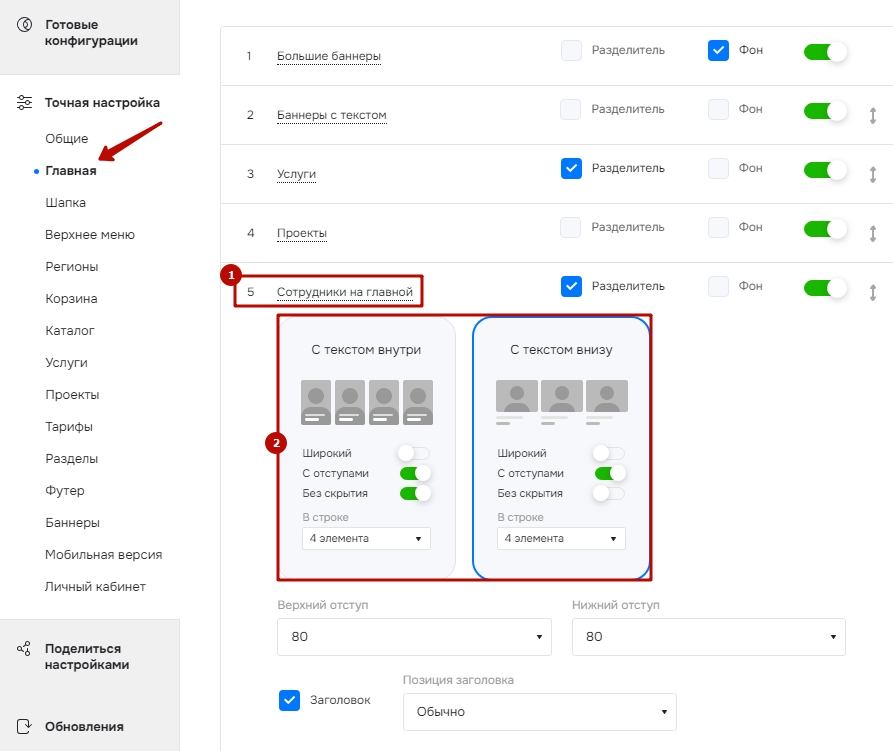The height and width of the screenshot is (751, 893).
Task: Disable the green toggle for Услуги row
Action: [825, 170]
